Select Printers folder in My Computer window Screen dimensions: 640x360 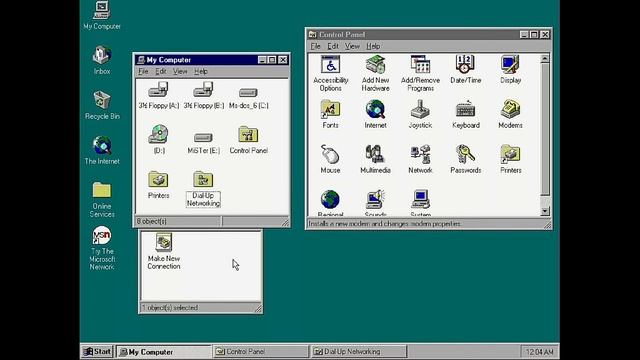point(158,184)
